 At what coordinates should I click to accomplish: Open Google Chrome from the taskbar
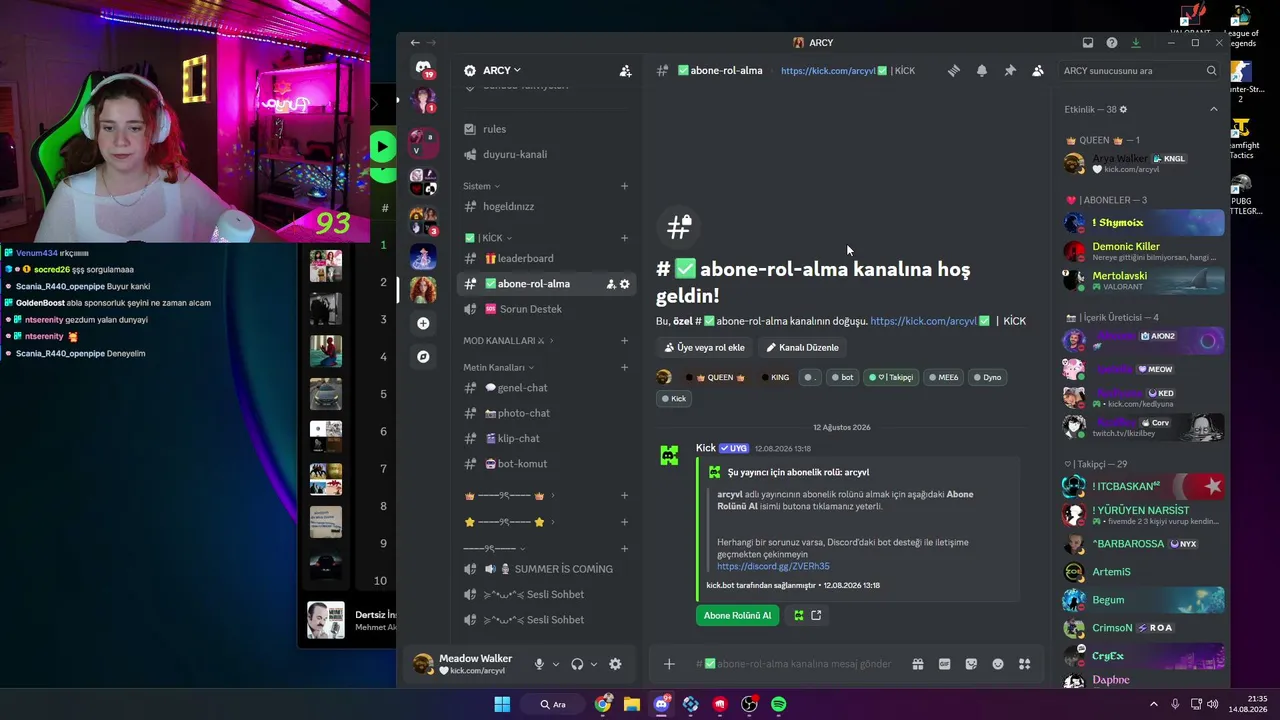click(603, 704)
